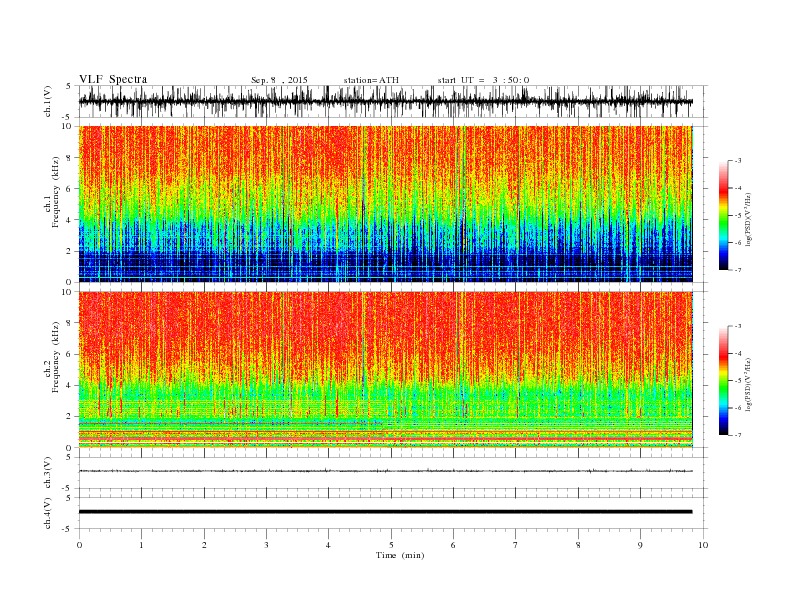This screenshot has height=612, width=792.
Task: Click the 'ch.4(V)' axis label
Action: [48, 513]
